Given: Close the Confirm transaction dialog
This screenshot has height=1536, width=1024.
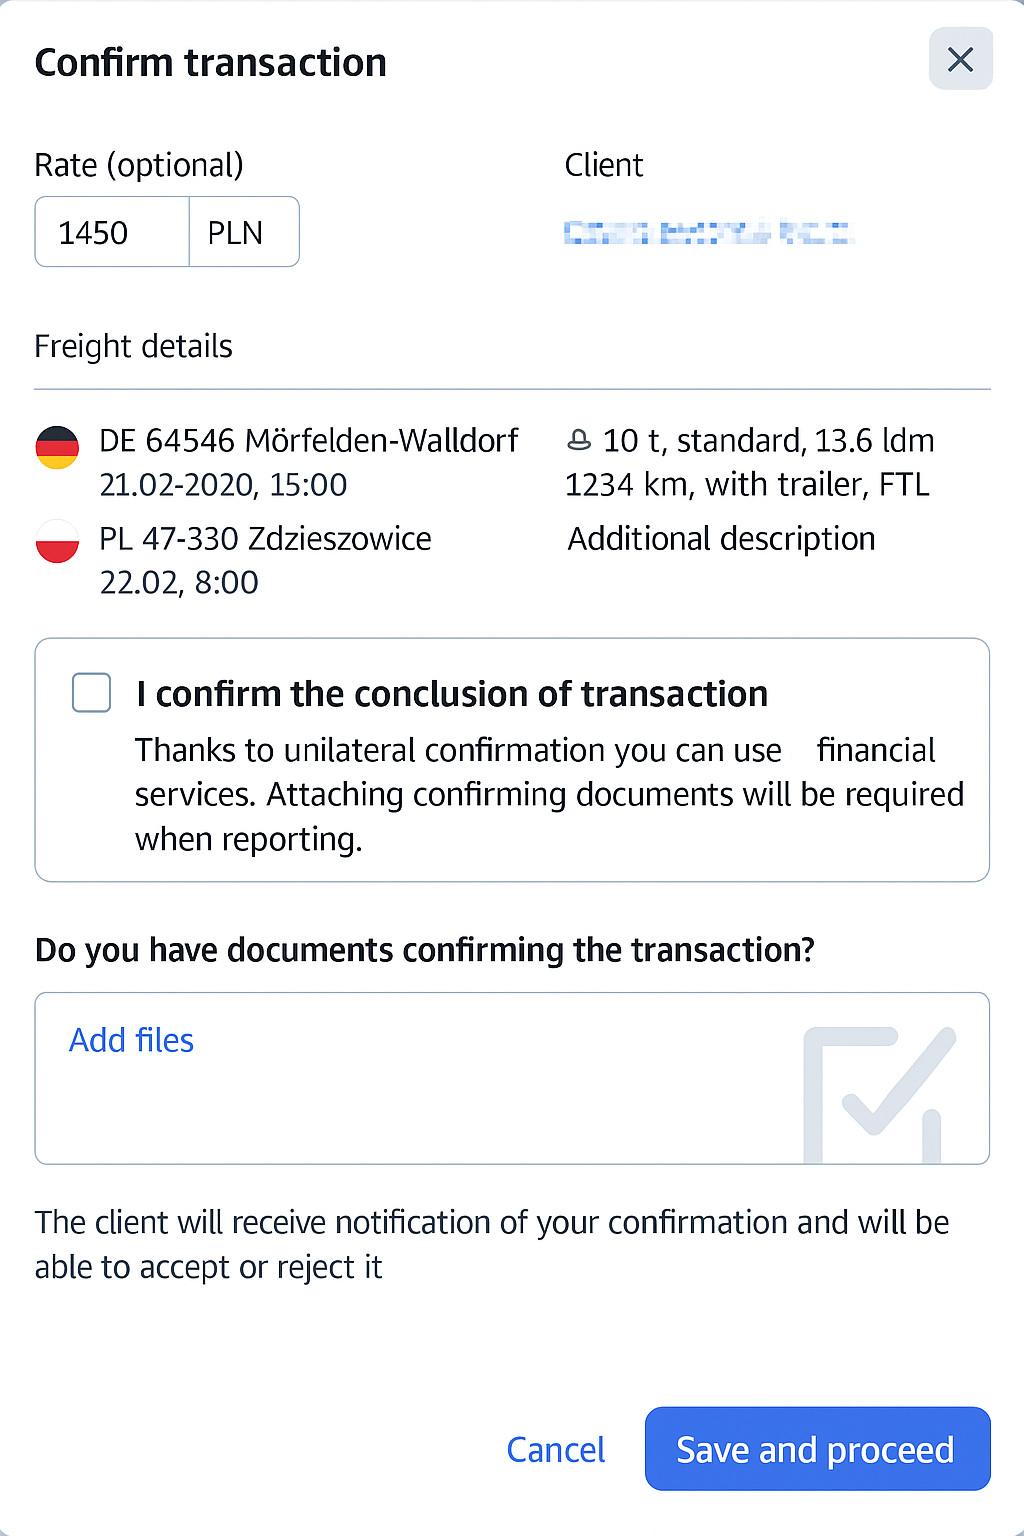Looking at the screenshot, I should 960,59.
